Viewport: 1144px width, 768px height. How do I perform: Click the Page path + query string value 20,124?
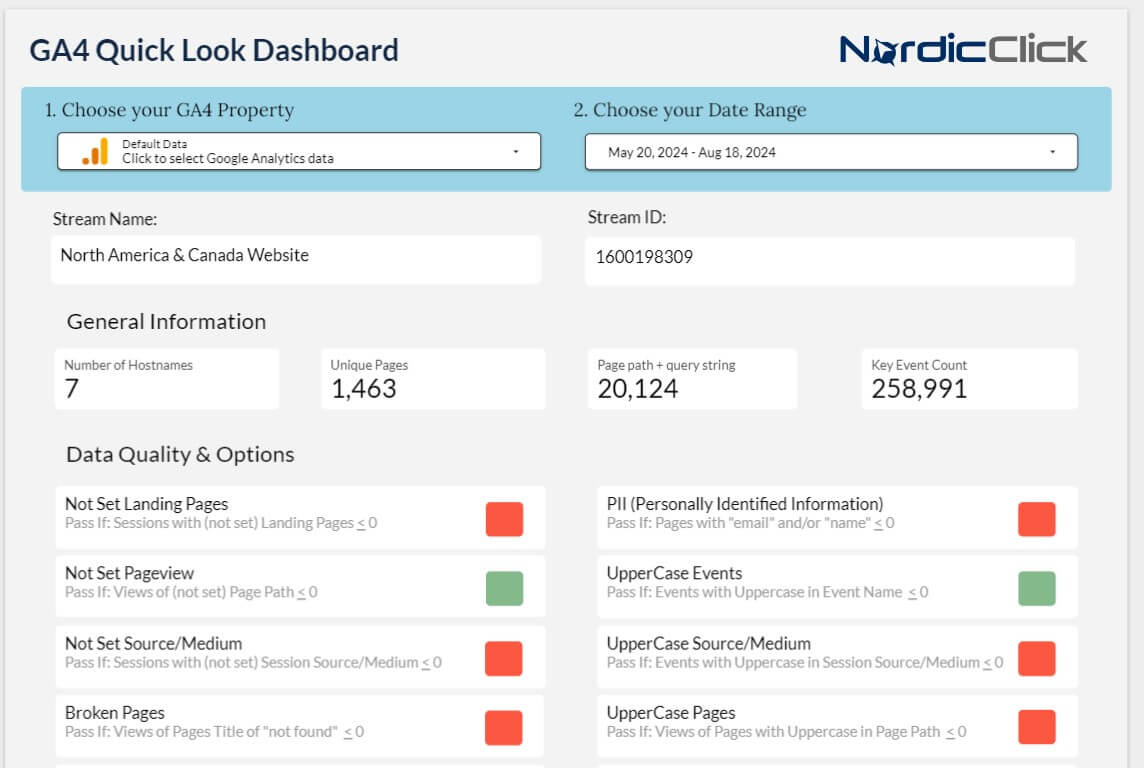coord(638,389)
